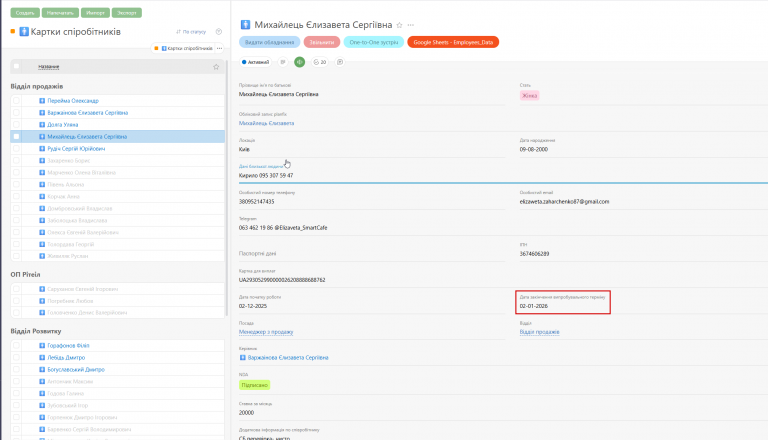Click the green round avatar icon in card toolbar
Image resolution: width=768 pixels, height=440 pixels.
tap(300, 62)
